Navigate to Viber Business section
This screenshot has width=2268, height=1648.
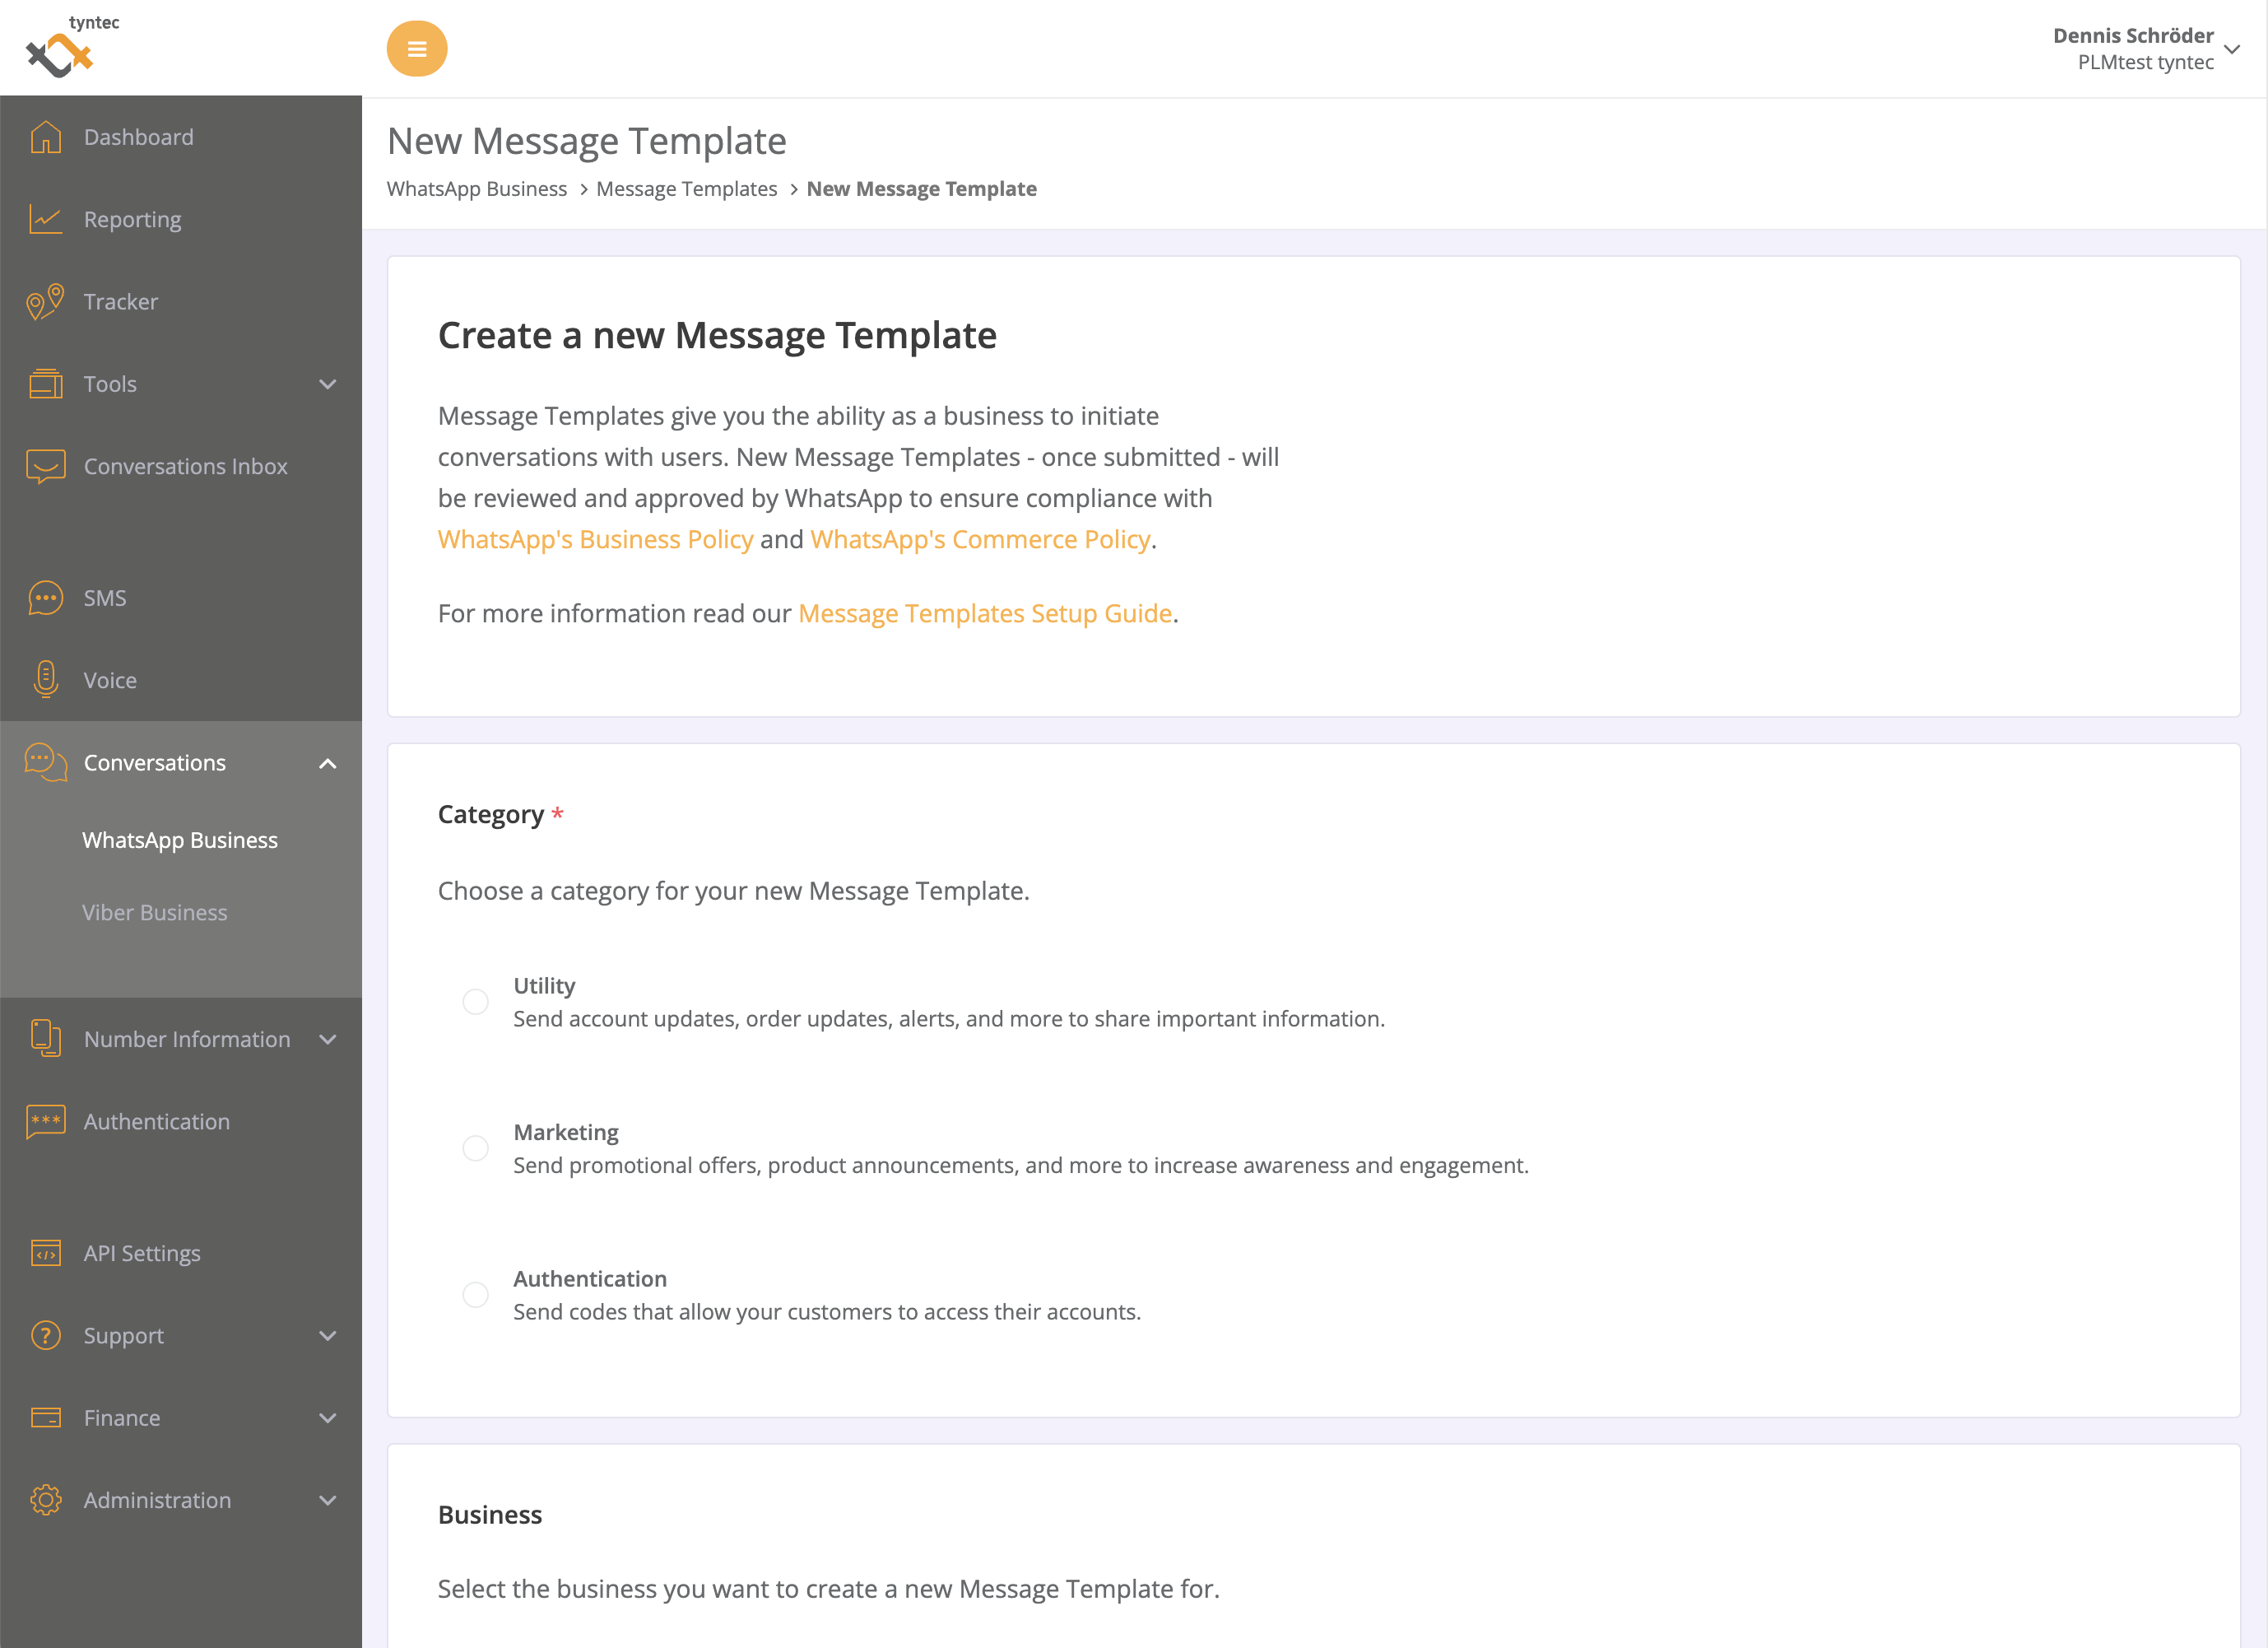point(155,912)
